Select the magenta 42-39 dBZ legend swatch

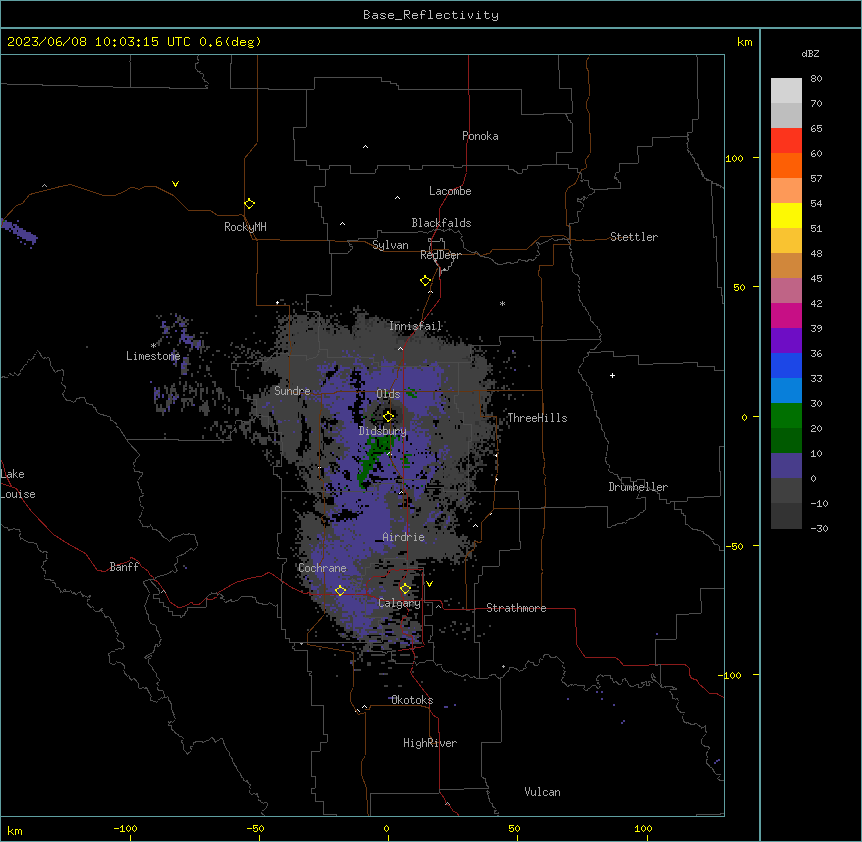(x=786, y=315)
